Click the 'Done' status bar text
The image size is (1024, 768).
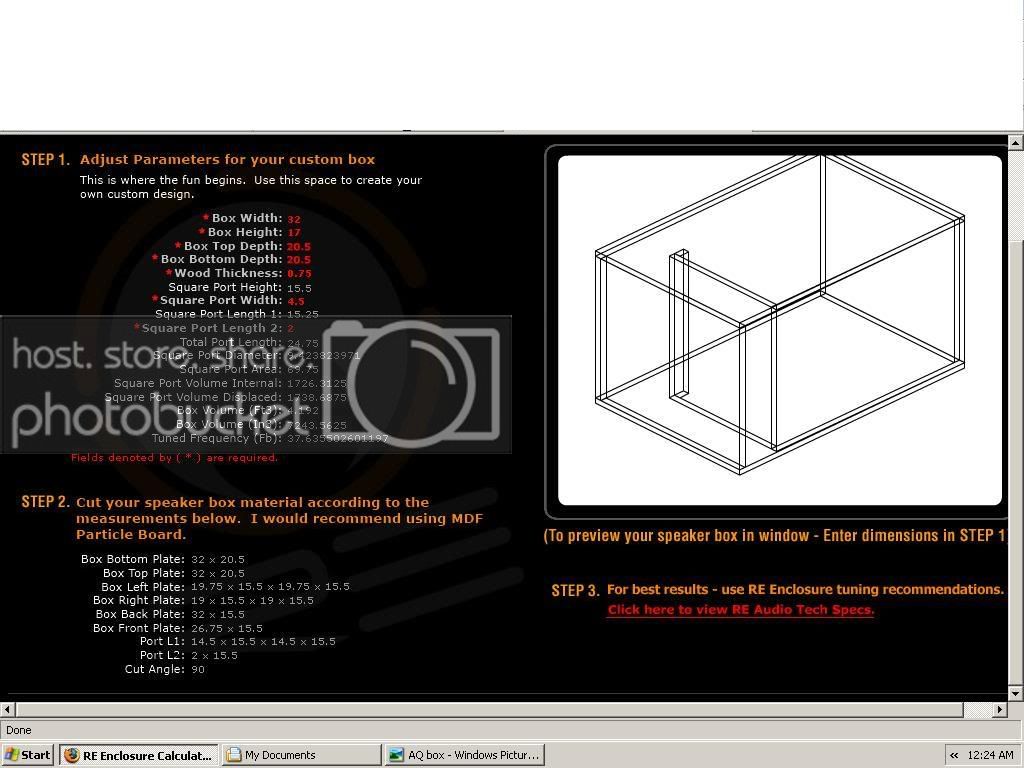point(19,730)
